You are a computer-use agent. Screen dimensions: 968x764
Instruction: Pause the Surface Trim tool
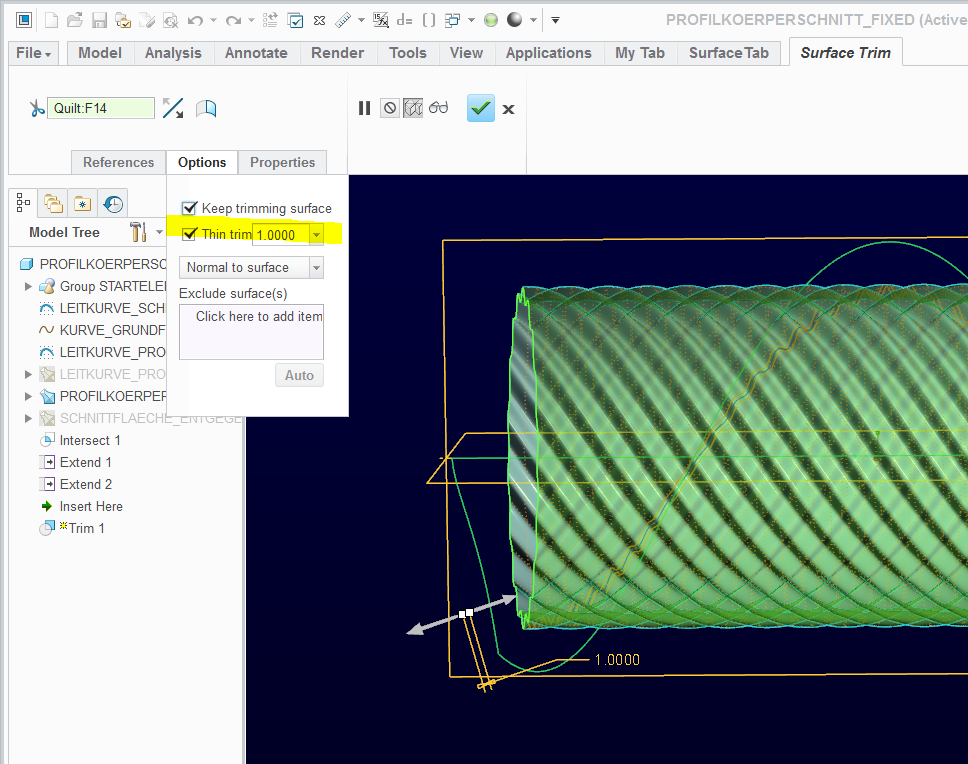point(364,108)
